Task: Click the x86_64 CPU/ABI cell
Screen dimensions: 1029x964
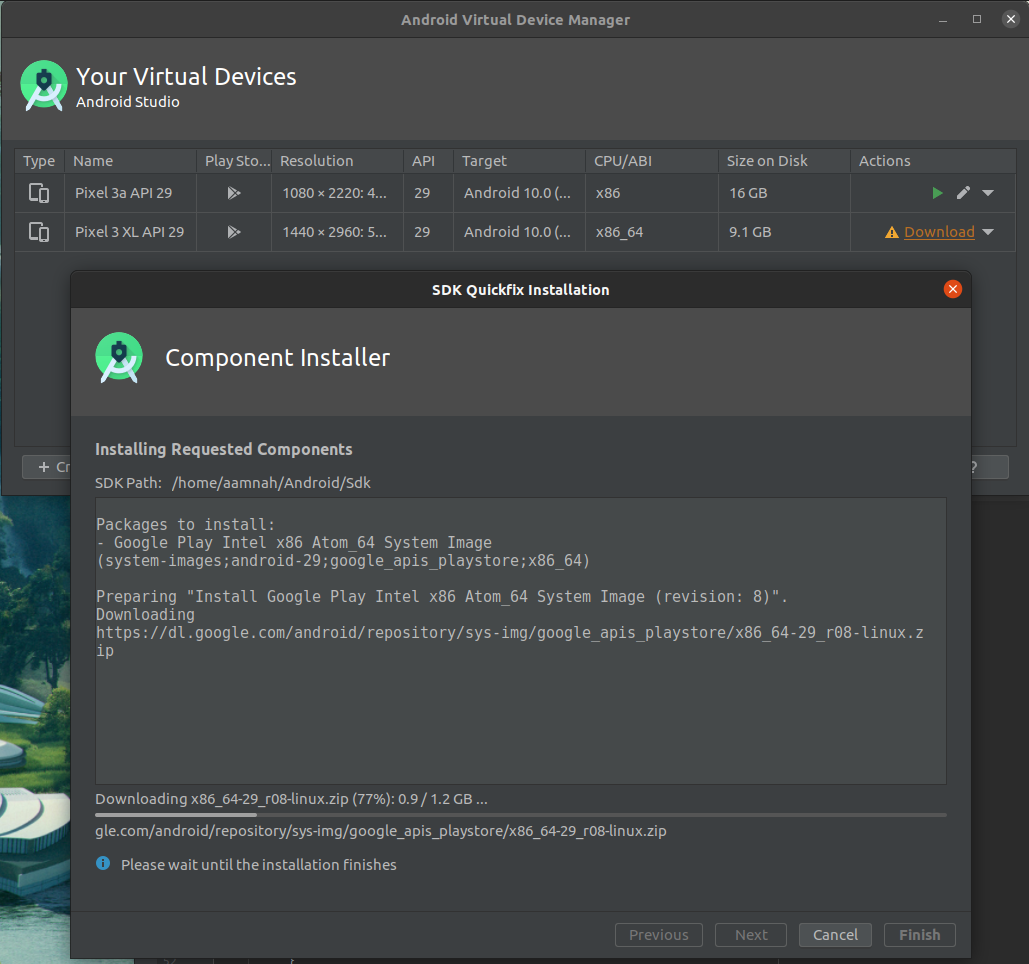Action: coord(652,232)
